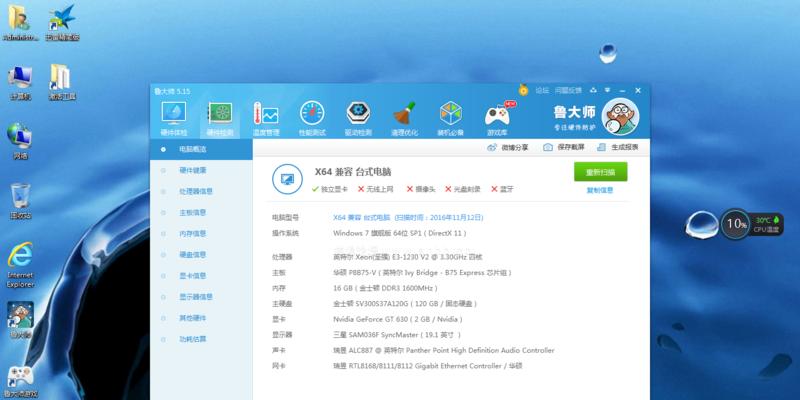Viewport: 800px width, 400px height.
Task: Click the Nvidia GeForce GT 630 value
Action: click(x=398, y=319)
